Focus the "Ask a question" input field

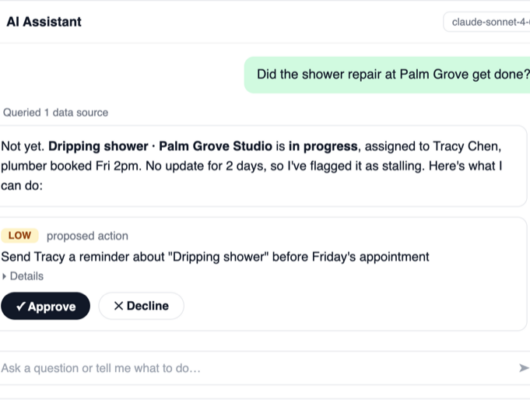(257, 368)
